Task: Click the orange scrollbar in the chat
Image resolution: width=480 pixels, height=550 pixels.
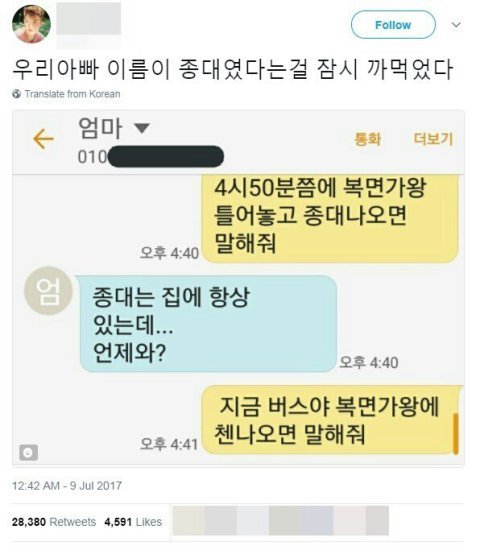Action: tap(455, 434)
